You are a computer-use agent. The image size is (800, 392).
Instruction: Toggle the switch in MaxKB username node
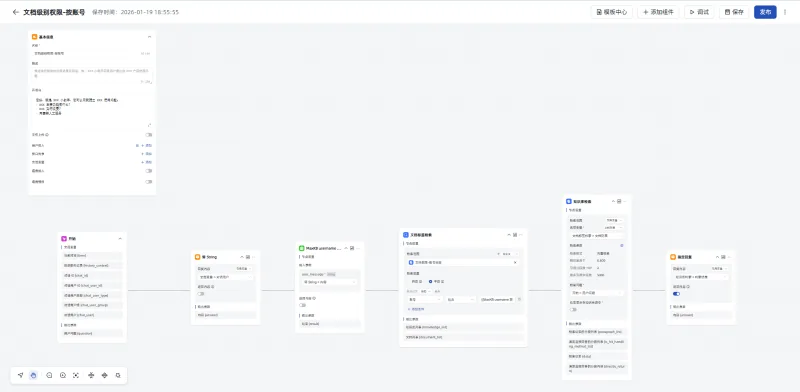[x=303, y=305]
